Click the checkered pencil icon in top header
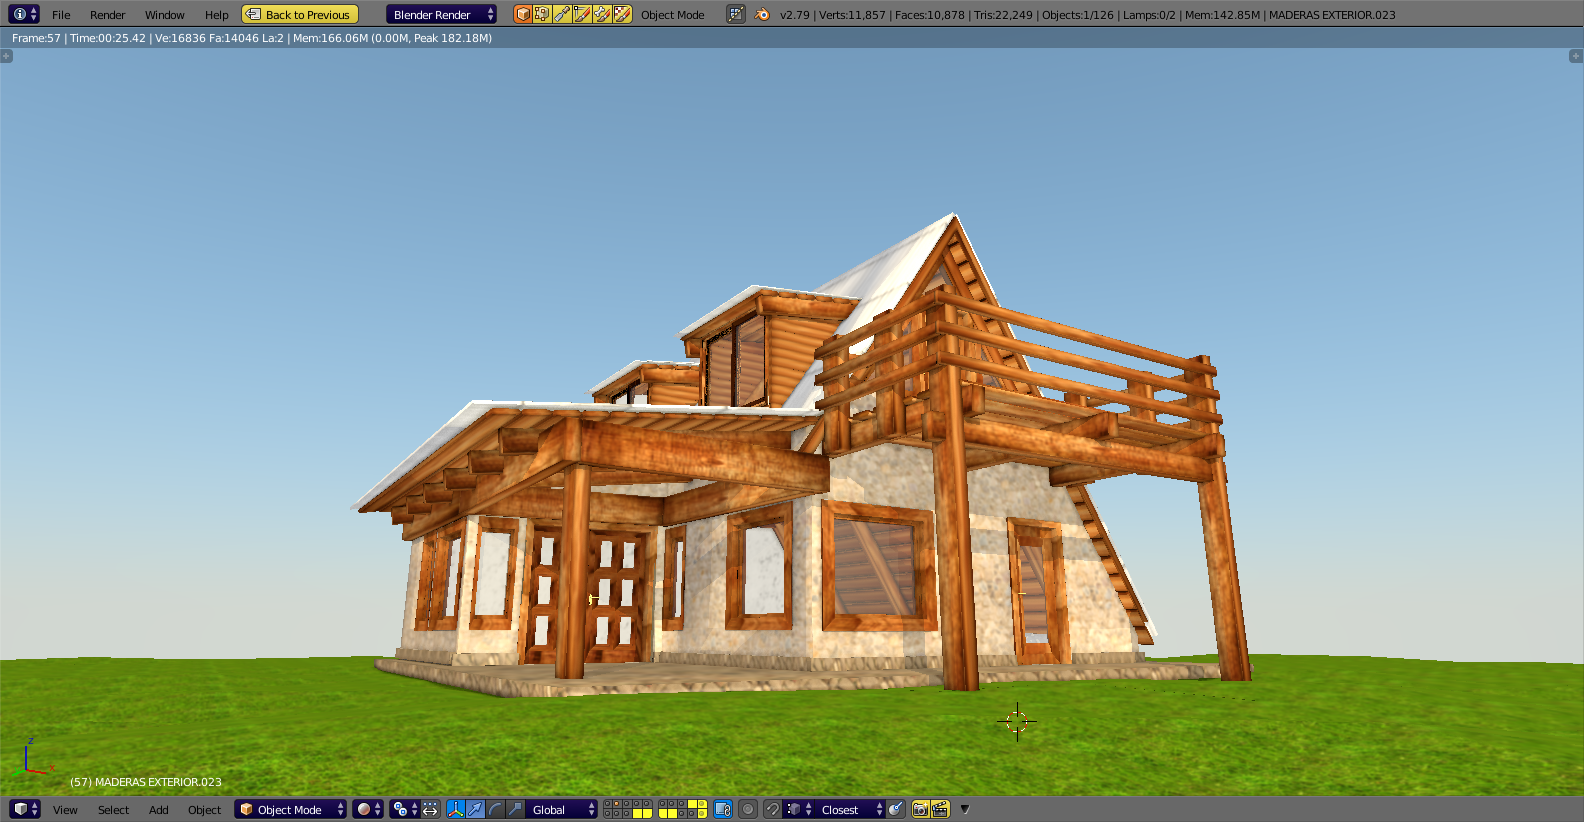The height and width of the screenshot is (822, 1584). click(x=622, y=15)
